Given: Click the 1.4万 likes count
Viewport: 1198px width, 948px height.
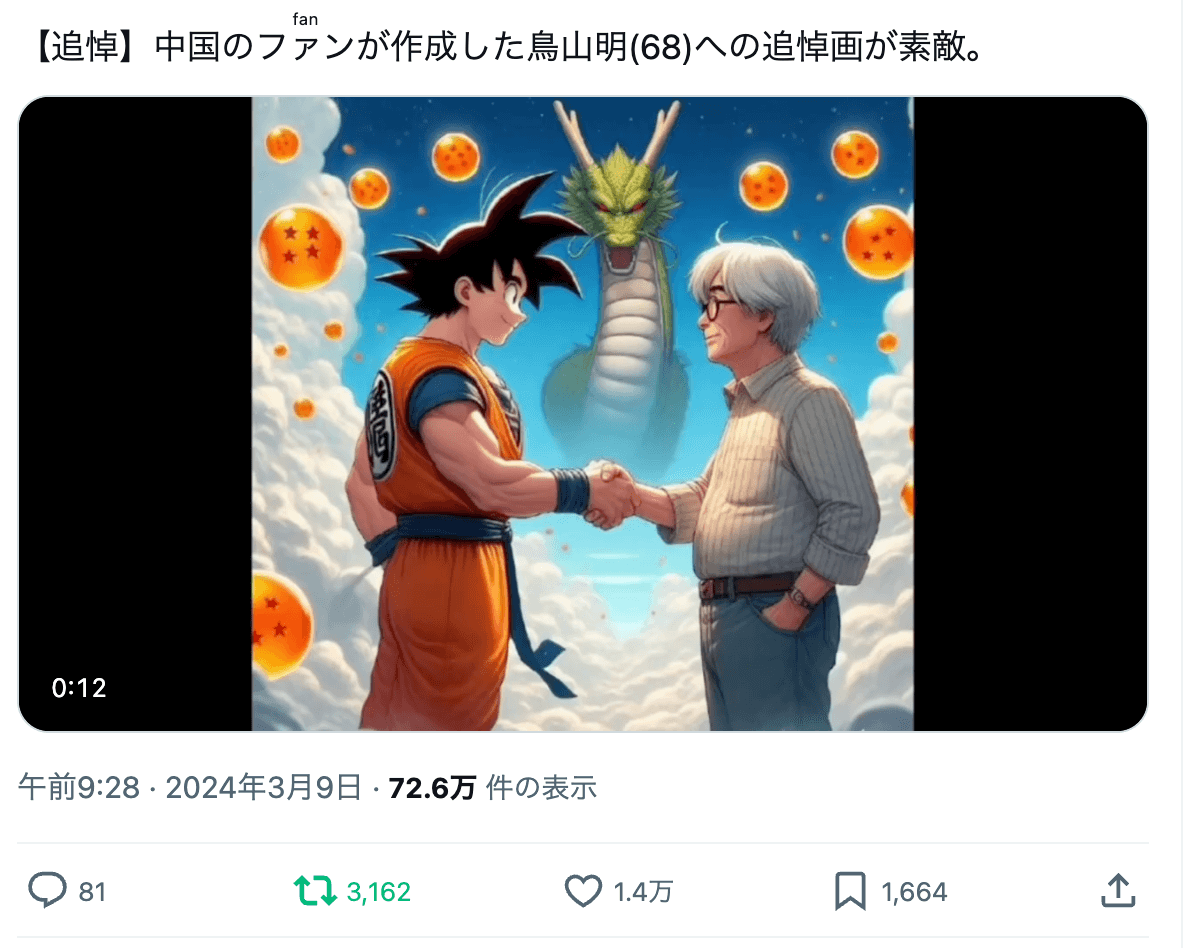Looking at the screenshot, I should click(643, 891).
